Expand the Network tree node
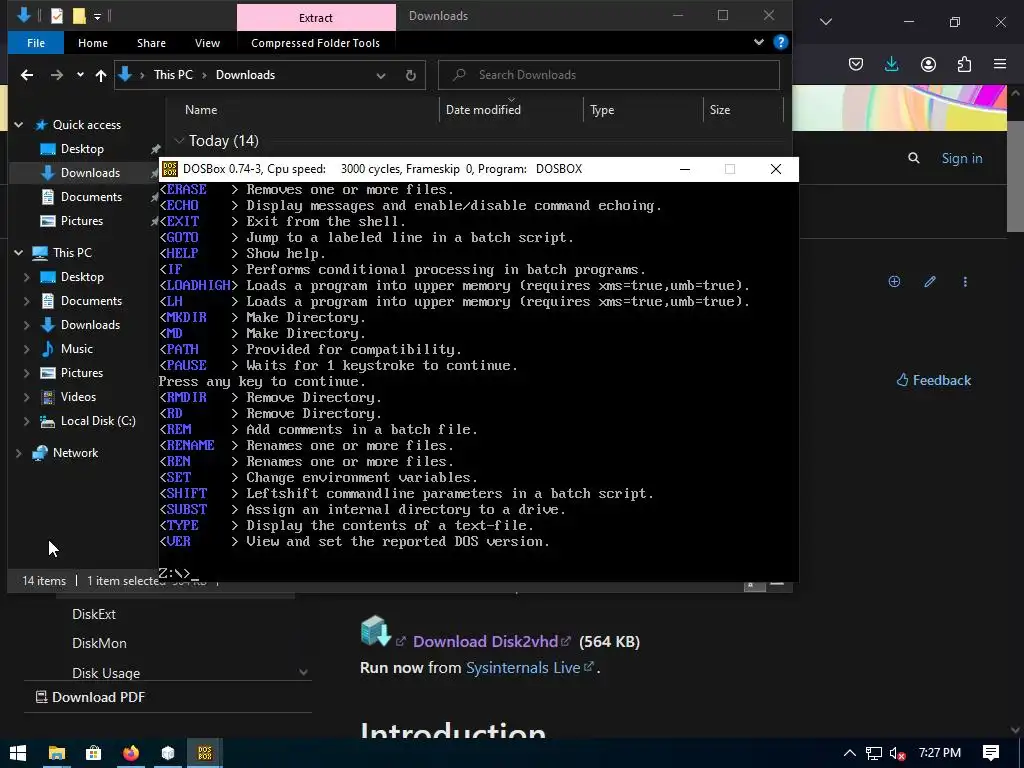 coord(18,453)
